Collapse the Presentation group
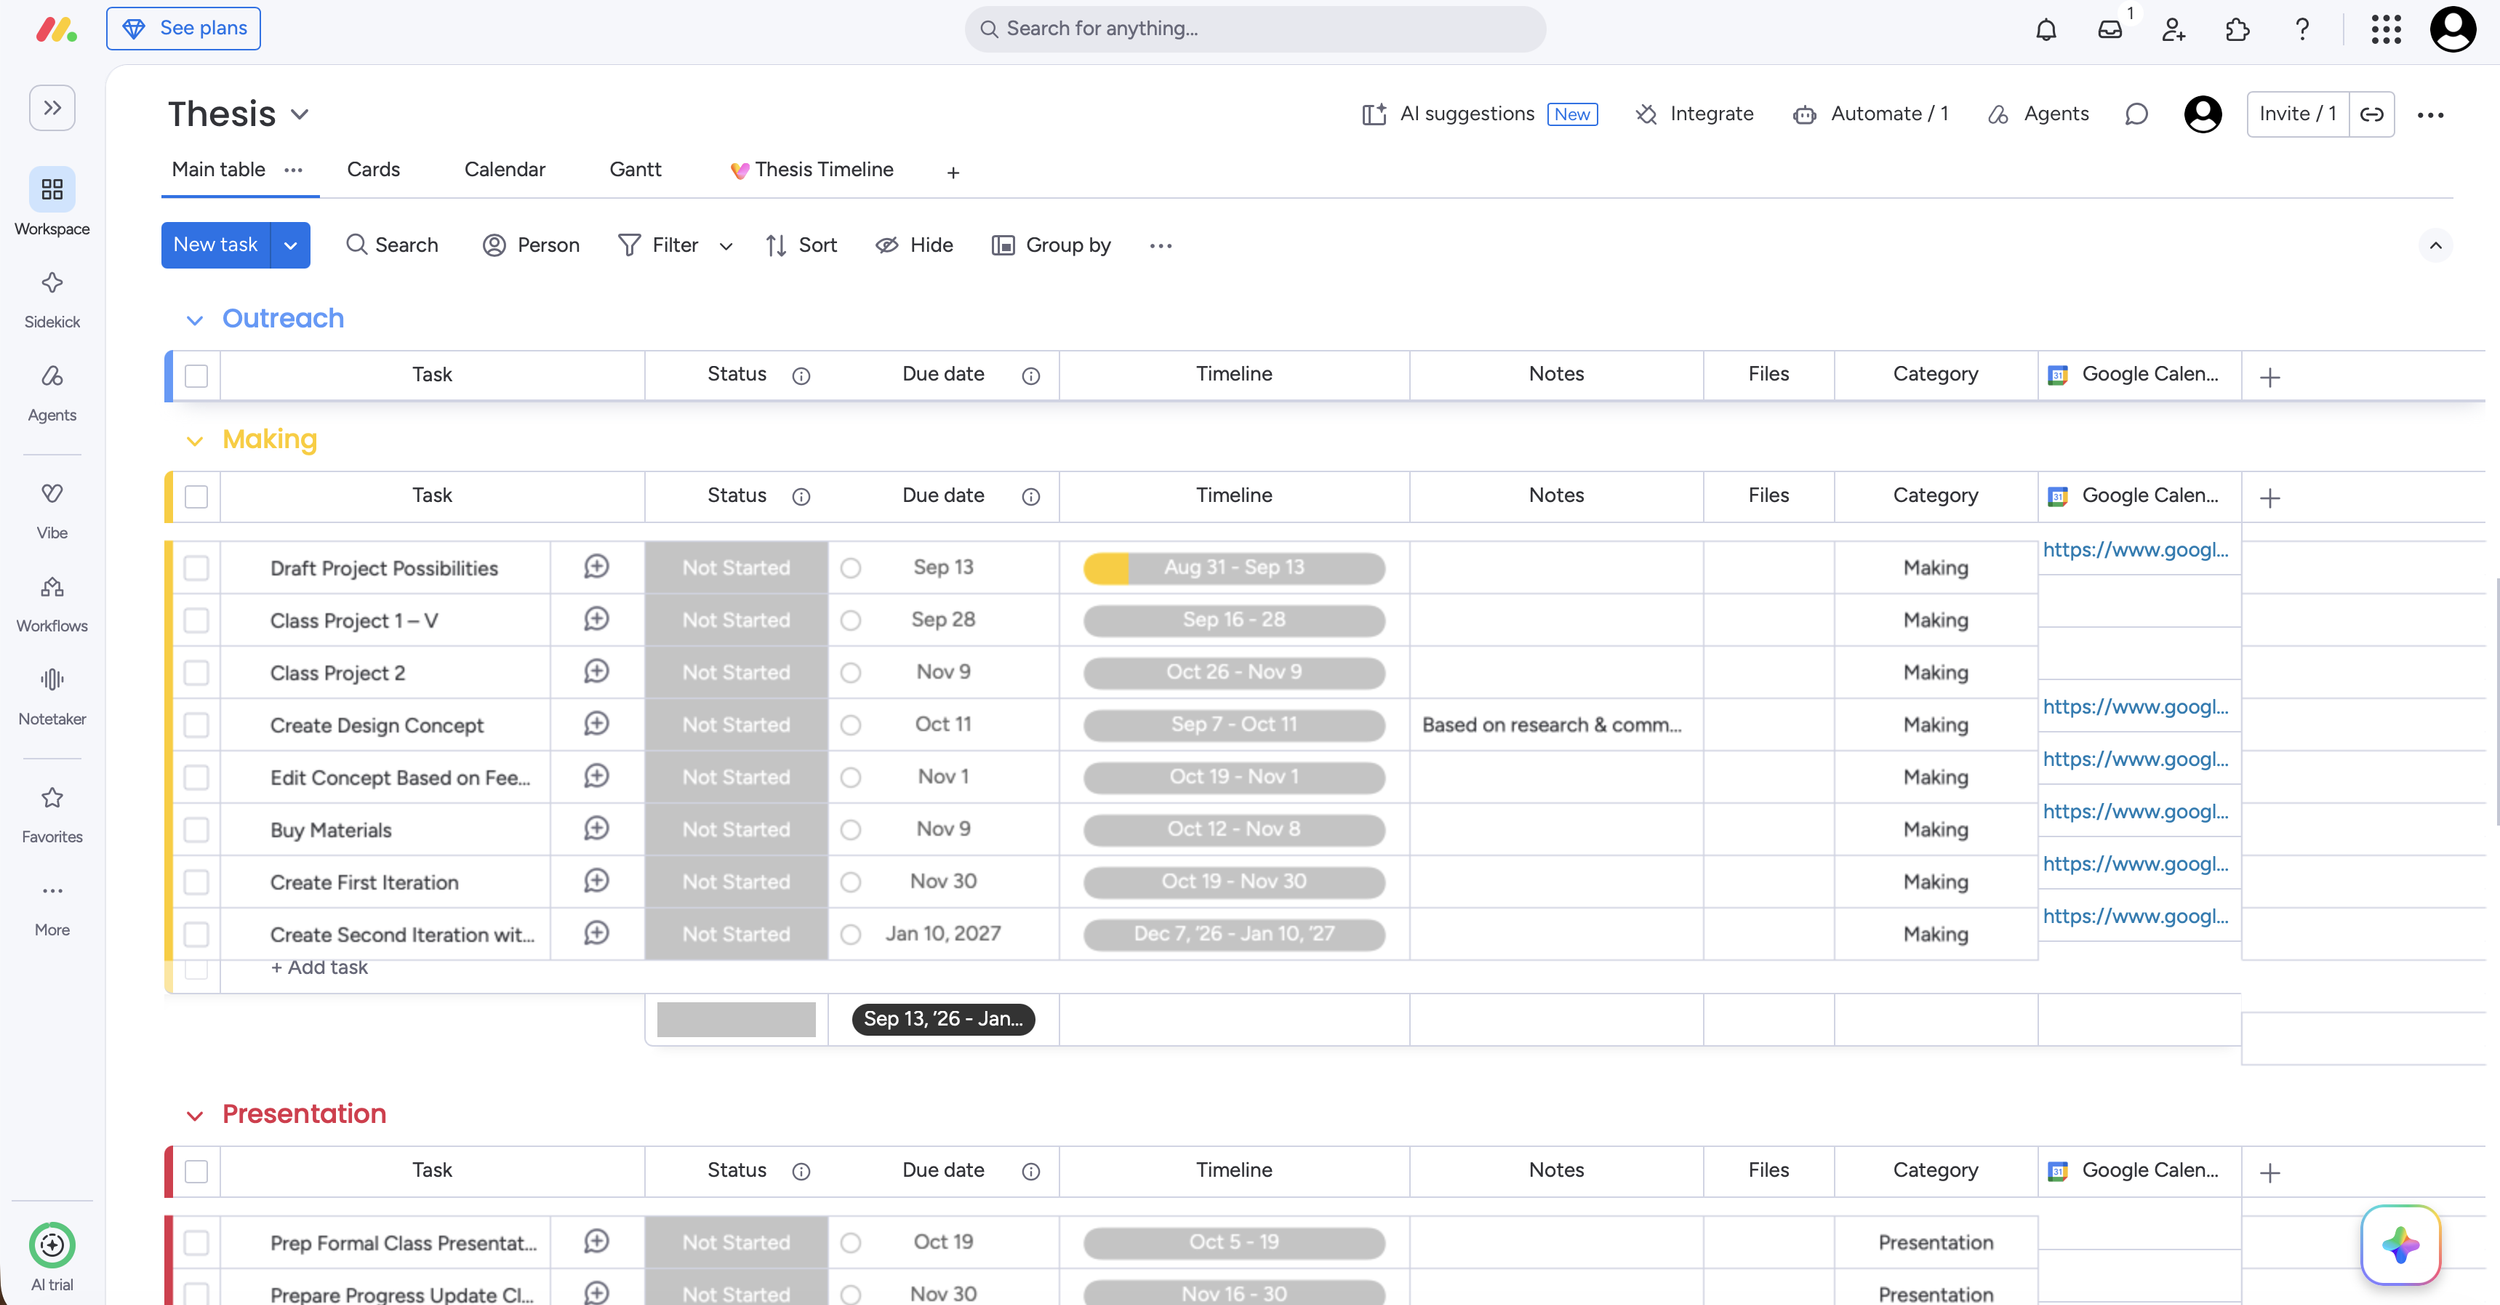This screenshot has height=1305, width=2500. coord(194,1116)
